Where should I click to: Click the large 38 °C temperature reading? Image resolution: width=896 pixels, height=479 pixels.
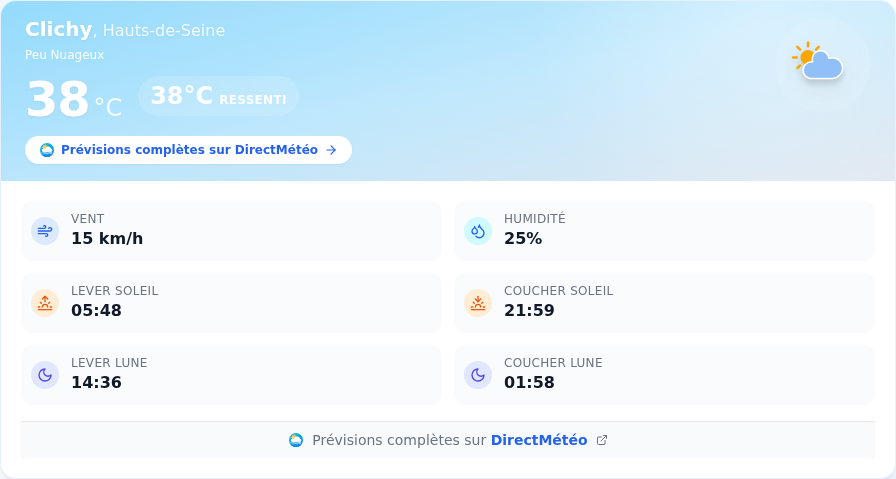pyautogui.click(x=74, y=99)
